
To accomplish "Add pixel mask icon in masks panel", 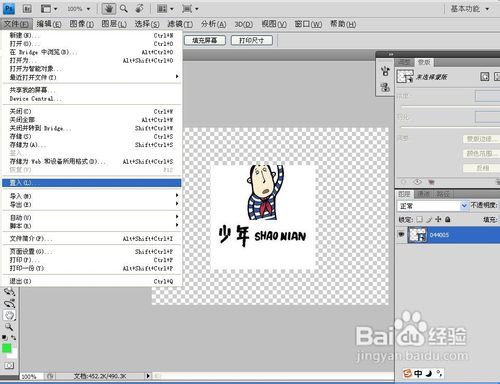I will click(485, 77).
